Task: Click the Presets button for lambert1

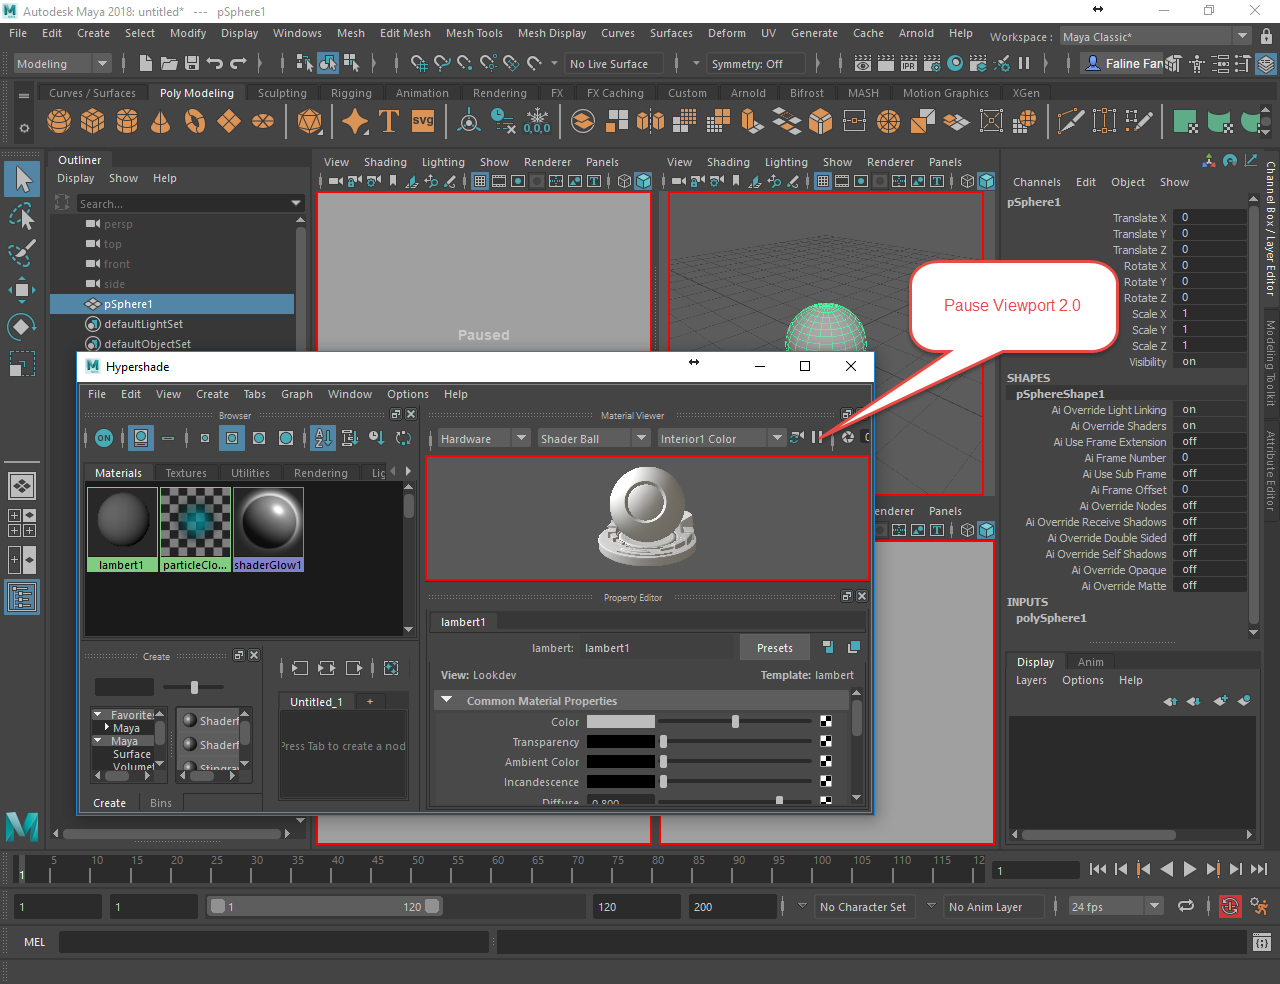Action: pos(774,647)
